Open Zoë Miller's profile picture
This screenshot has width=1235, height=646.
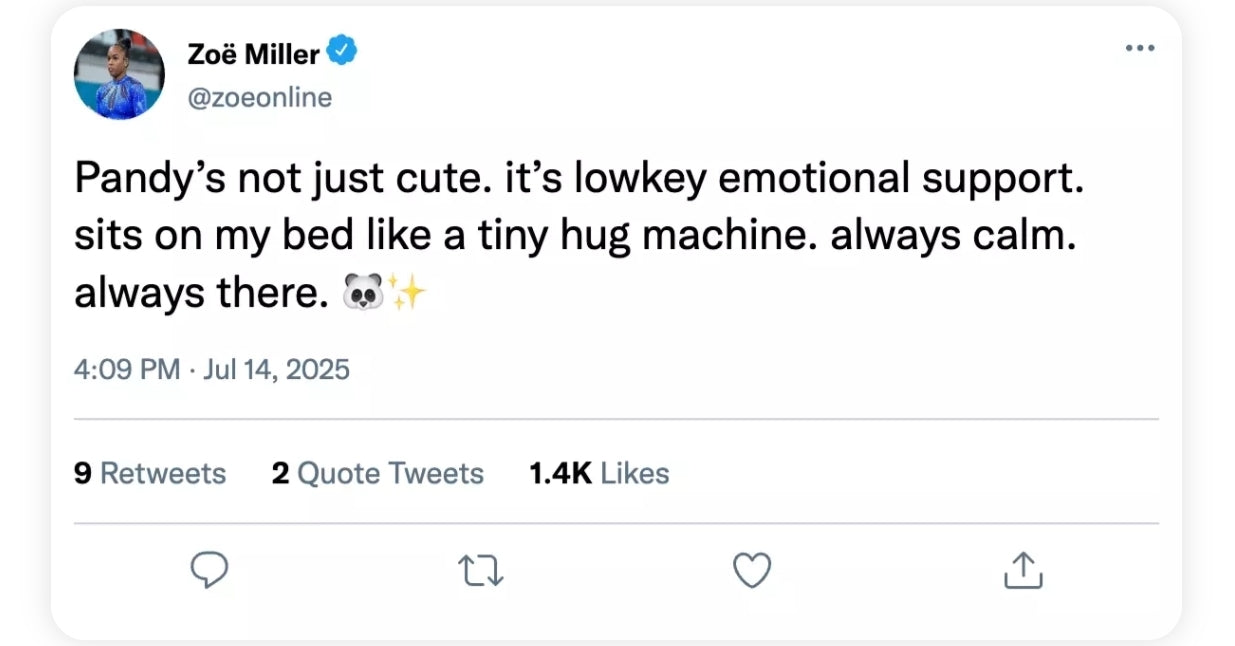click(120, 74)
